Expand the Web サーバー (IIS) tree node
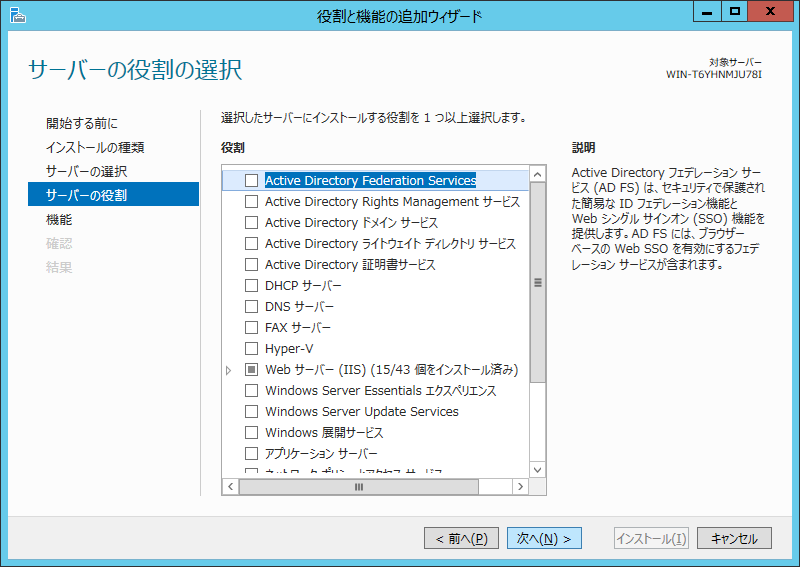The width and height of the screenshot is (800, 567). point(229,370)
